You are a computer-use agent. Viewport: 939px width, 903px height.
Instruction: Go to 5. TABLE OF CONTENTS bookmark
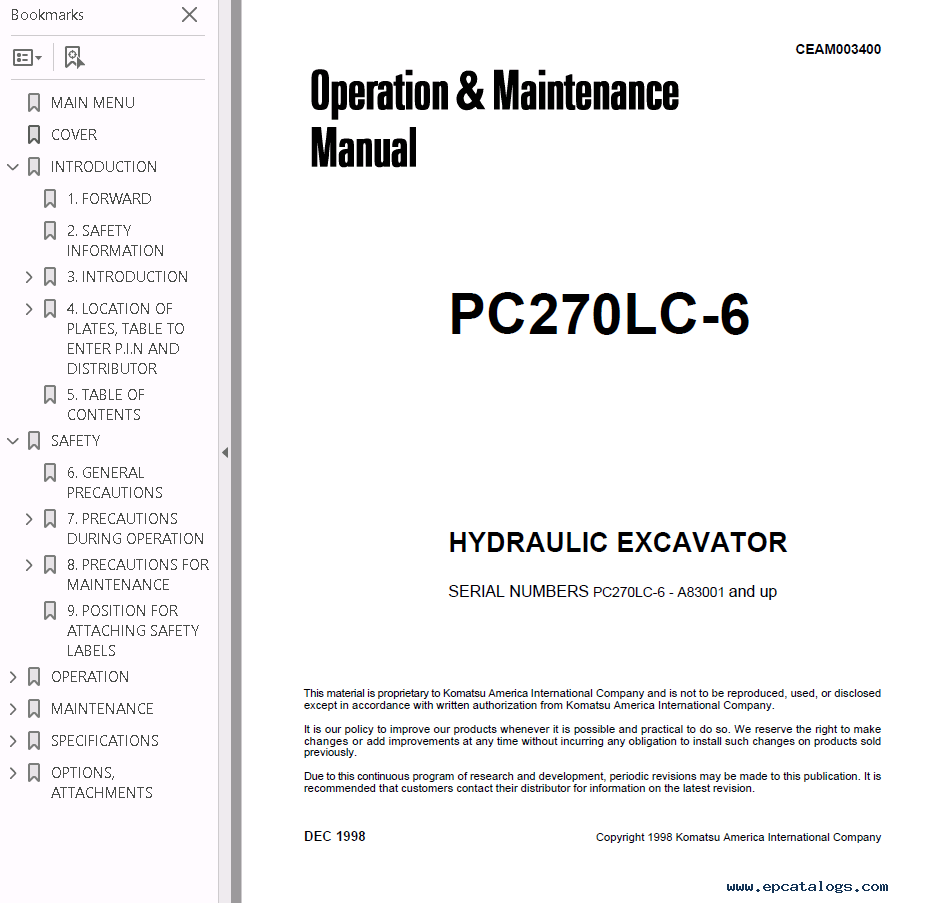tap(105, 404)
